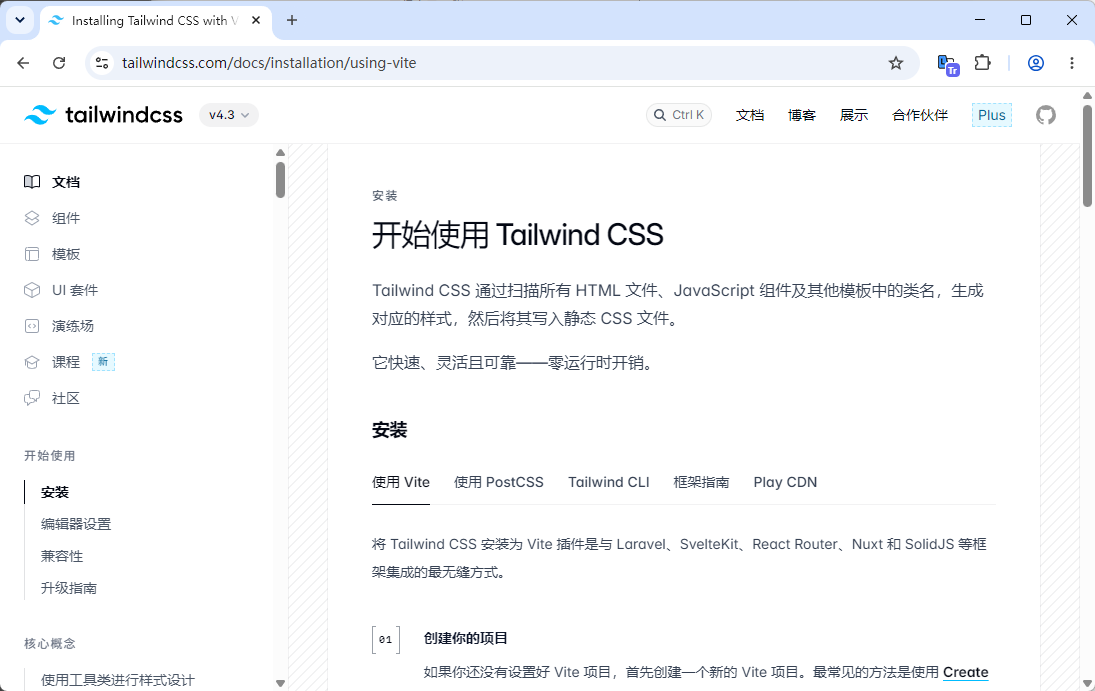Open the v4.3 version dropdown

[229, 115]
